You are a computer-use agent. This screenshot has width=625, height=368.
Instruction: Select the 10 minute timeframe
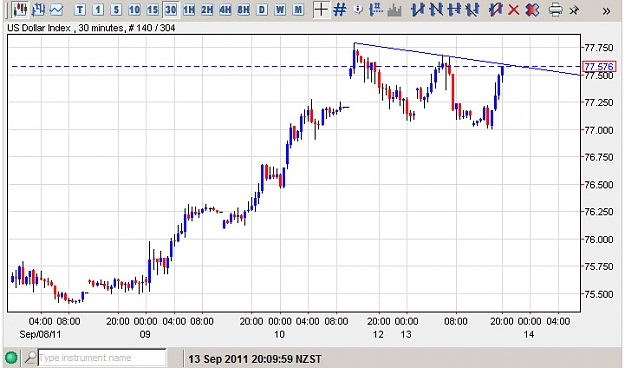click(134, 10)
